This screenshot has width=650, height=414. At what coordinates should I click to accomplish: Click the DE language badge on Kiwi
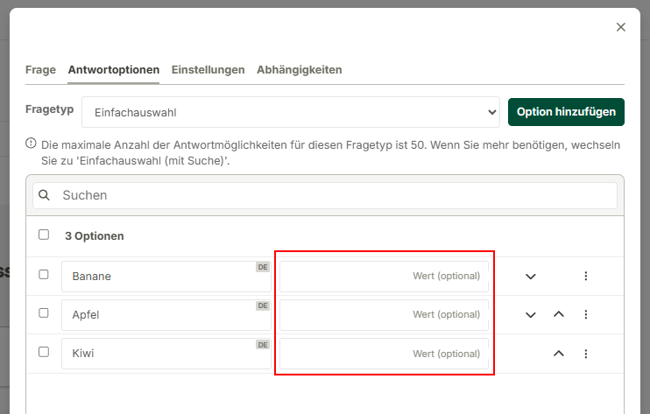[x=263, y=345]
